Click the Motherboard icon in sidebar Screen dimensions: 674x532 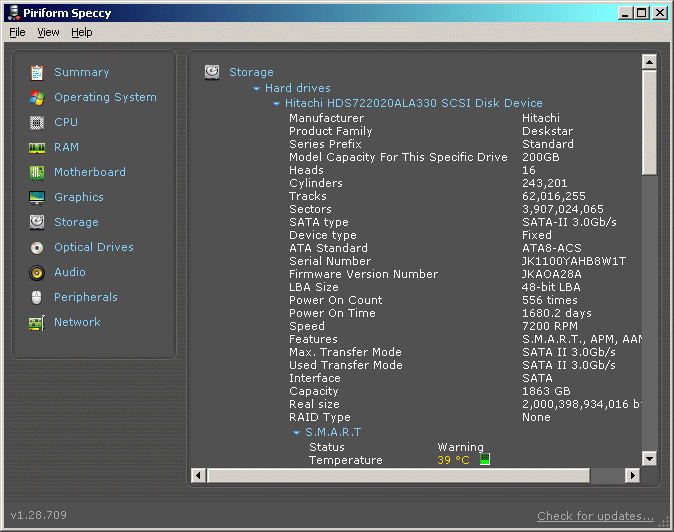(x=37, y=172)
